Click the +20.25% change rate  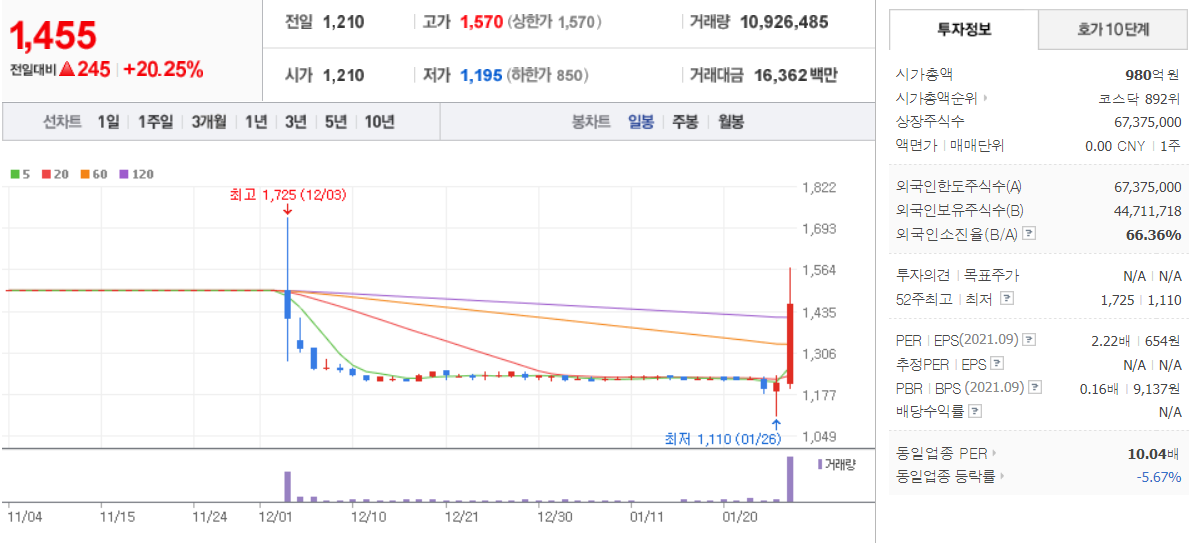163,69
